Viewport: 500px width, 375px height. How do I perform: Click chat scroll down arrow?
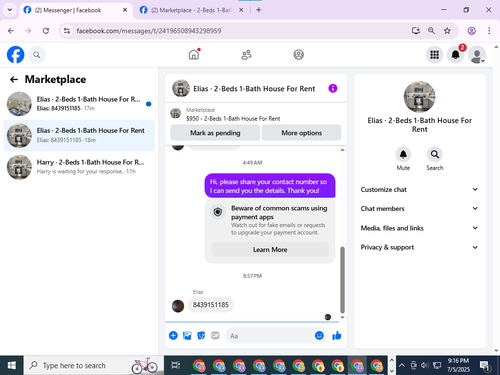click(342, 318)
